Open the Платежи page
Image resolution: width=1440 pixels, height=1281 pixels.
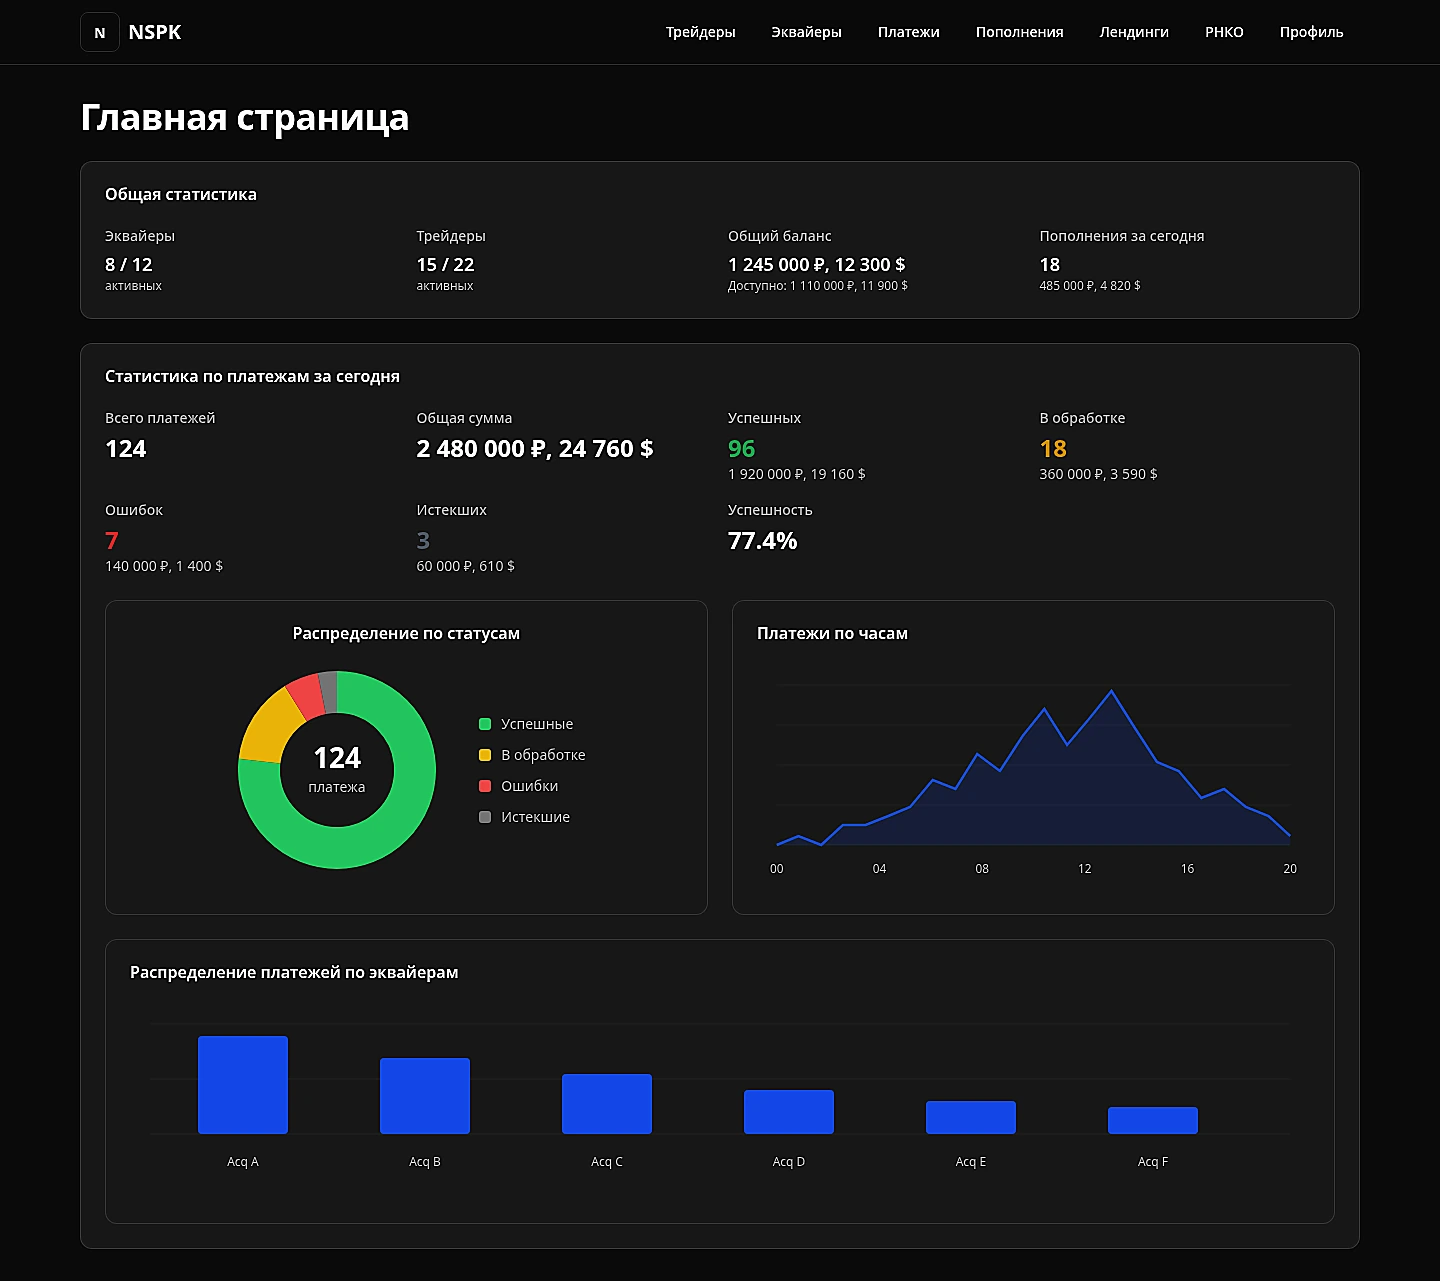point(908,32)
